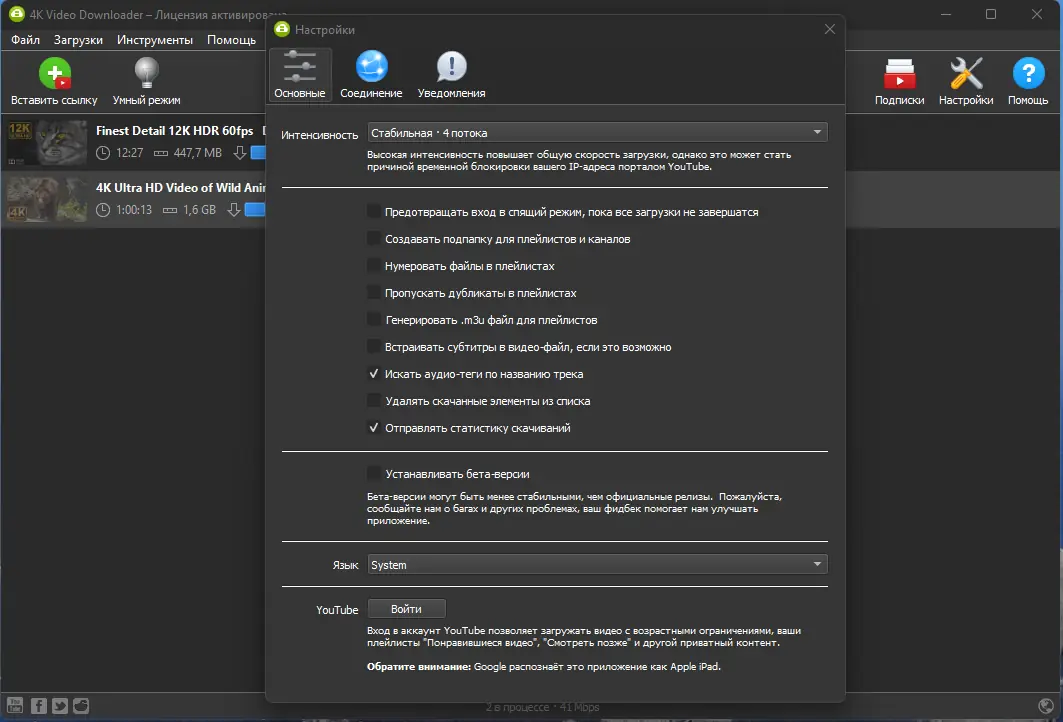Click status text 2 в процессе

point(517,707)
